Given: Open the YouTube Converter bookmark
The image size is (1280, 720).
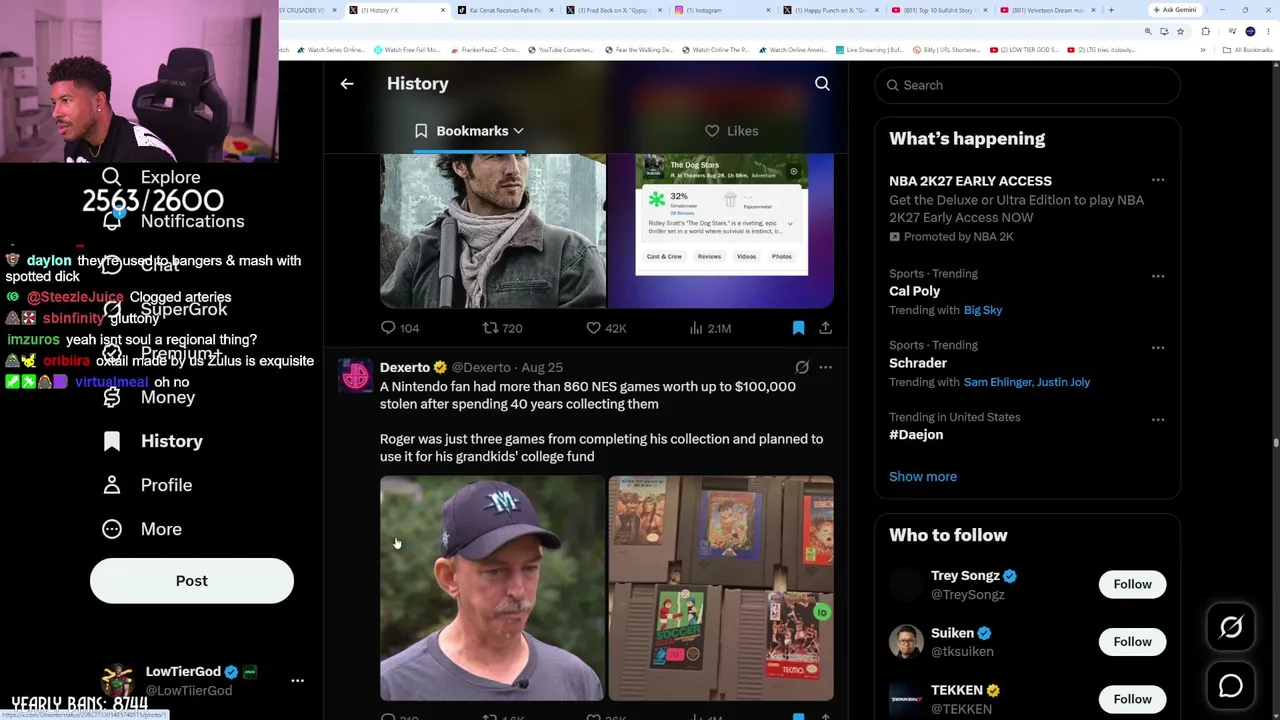Looking at the screenshot, I should tap(560, 50).
